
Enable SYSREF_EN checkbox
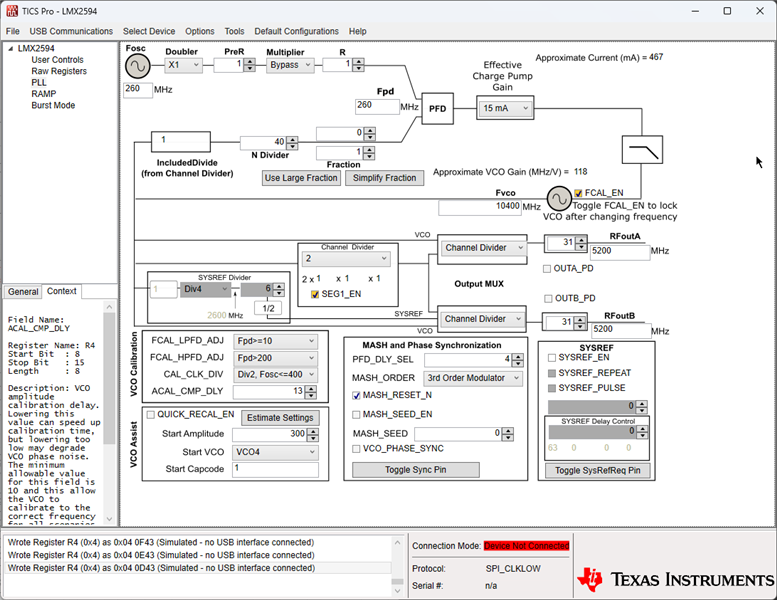552,358
